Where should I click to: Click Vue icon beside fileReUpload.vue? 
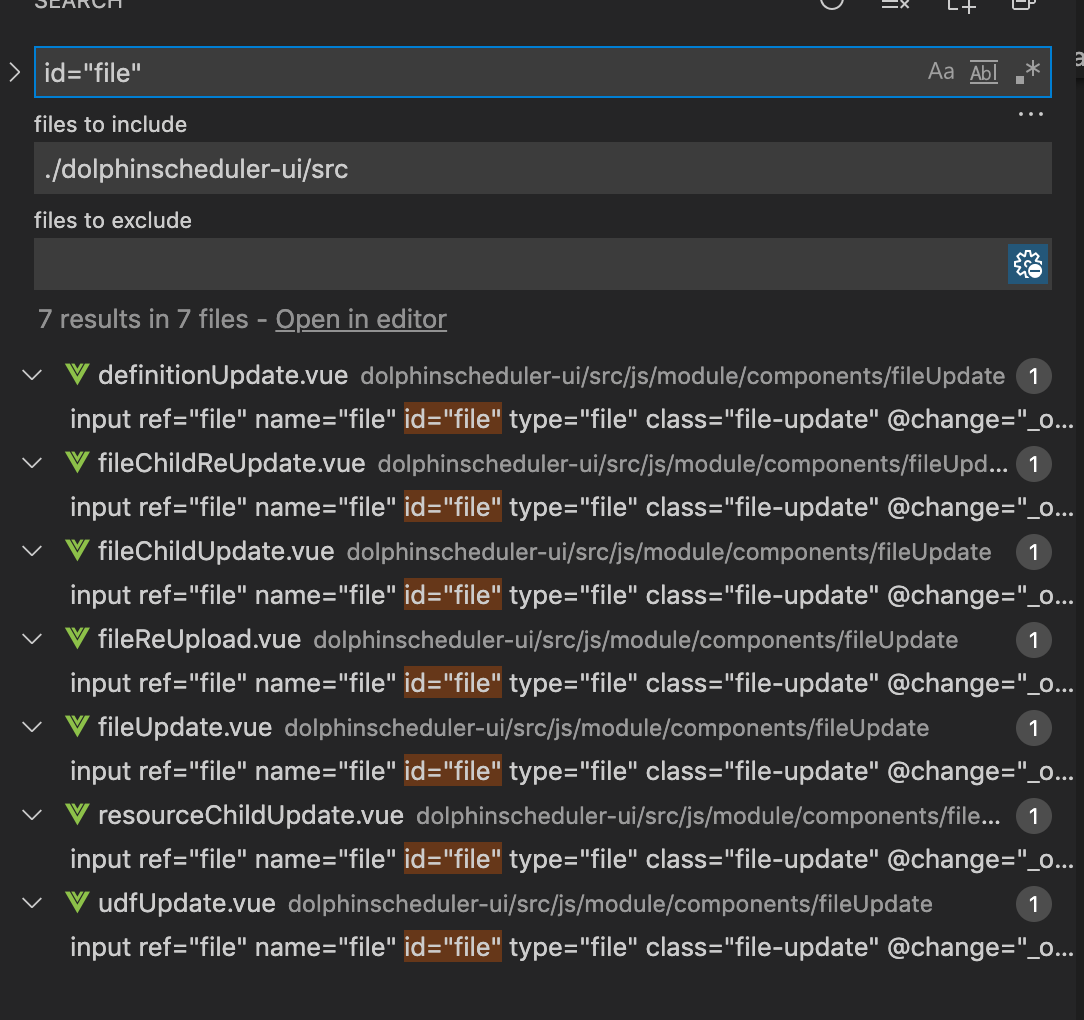click(x=77, y=638)
